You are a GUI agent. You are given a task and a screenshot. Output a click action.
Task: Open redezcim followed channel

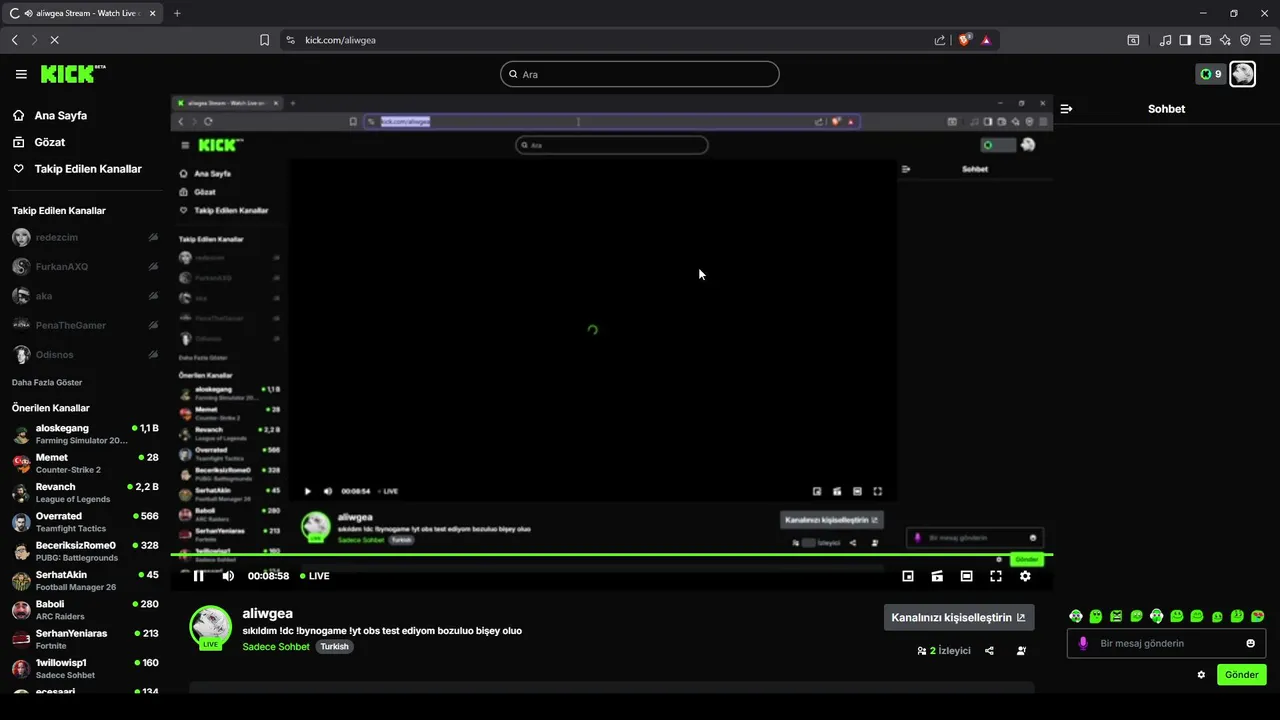point(85,237)
